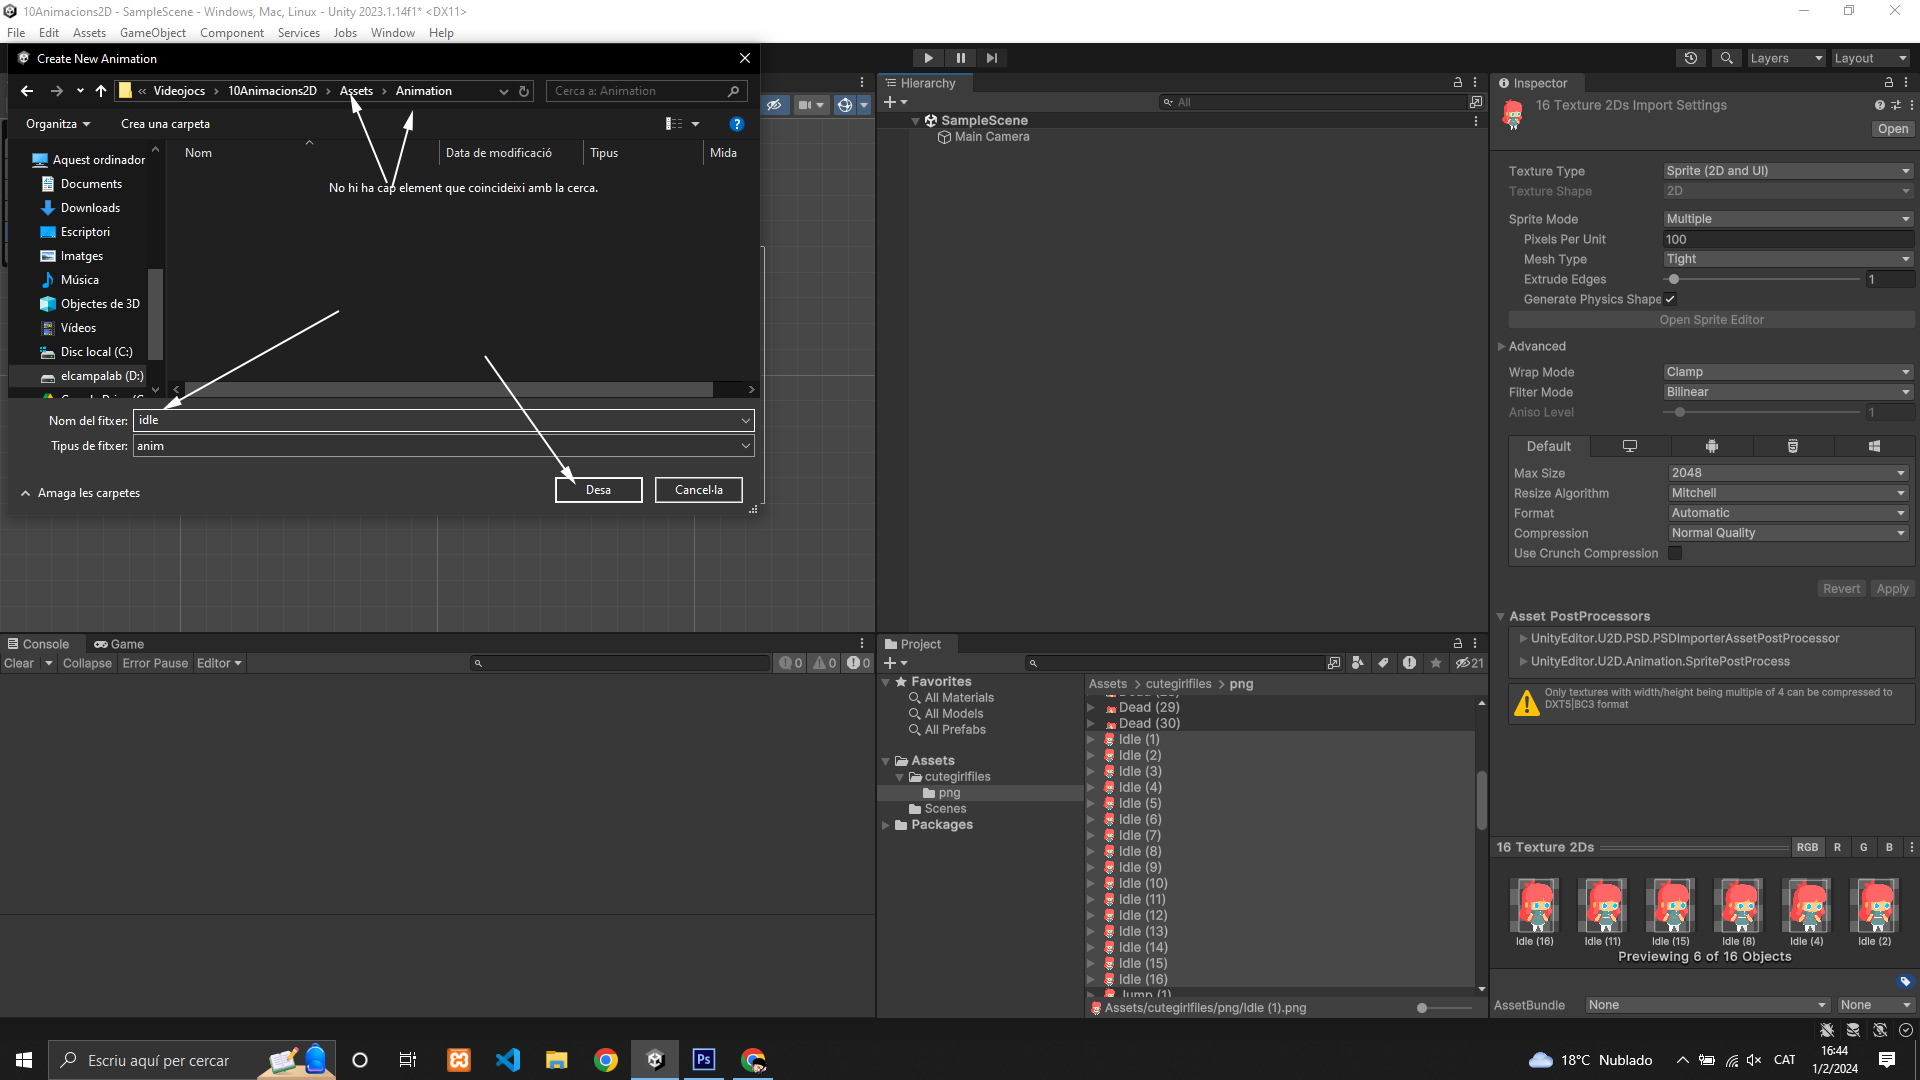
Task: Click the Play button in Unity toolbar
Action: [928, 58]
